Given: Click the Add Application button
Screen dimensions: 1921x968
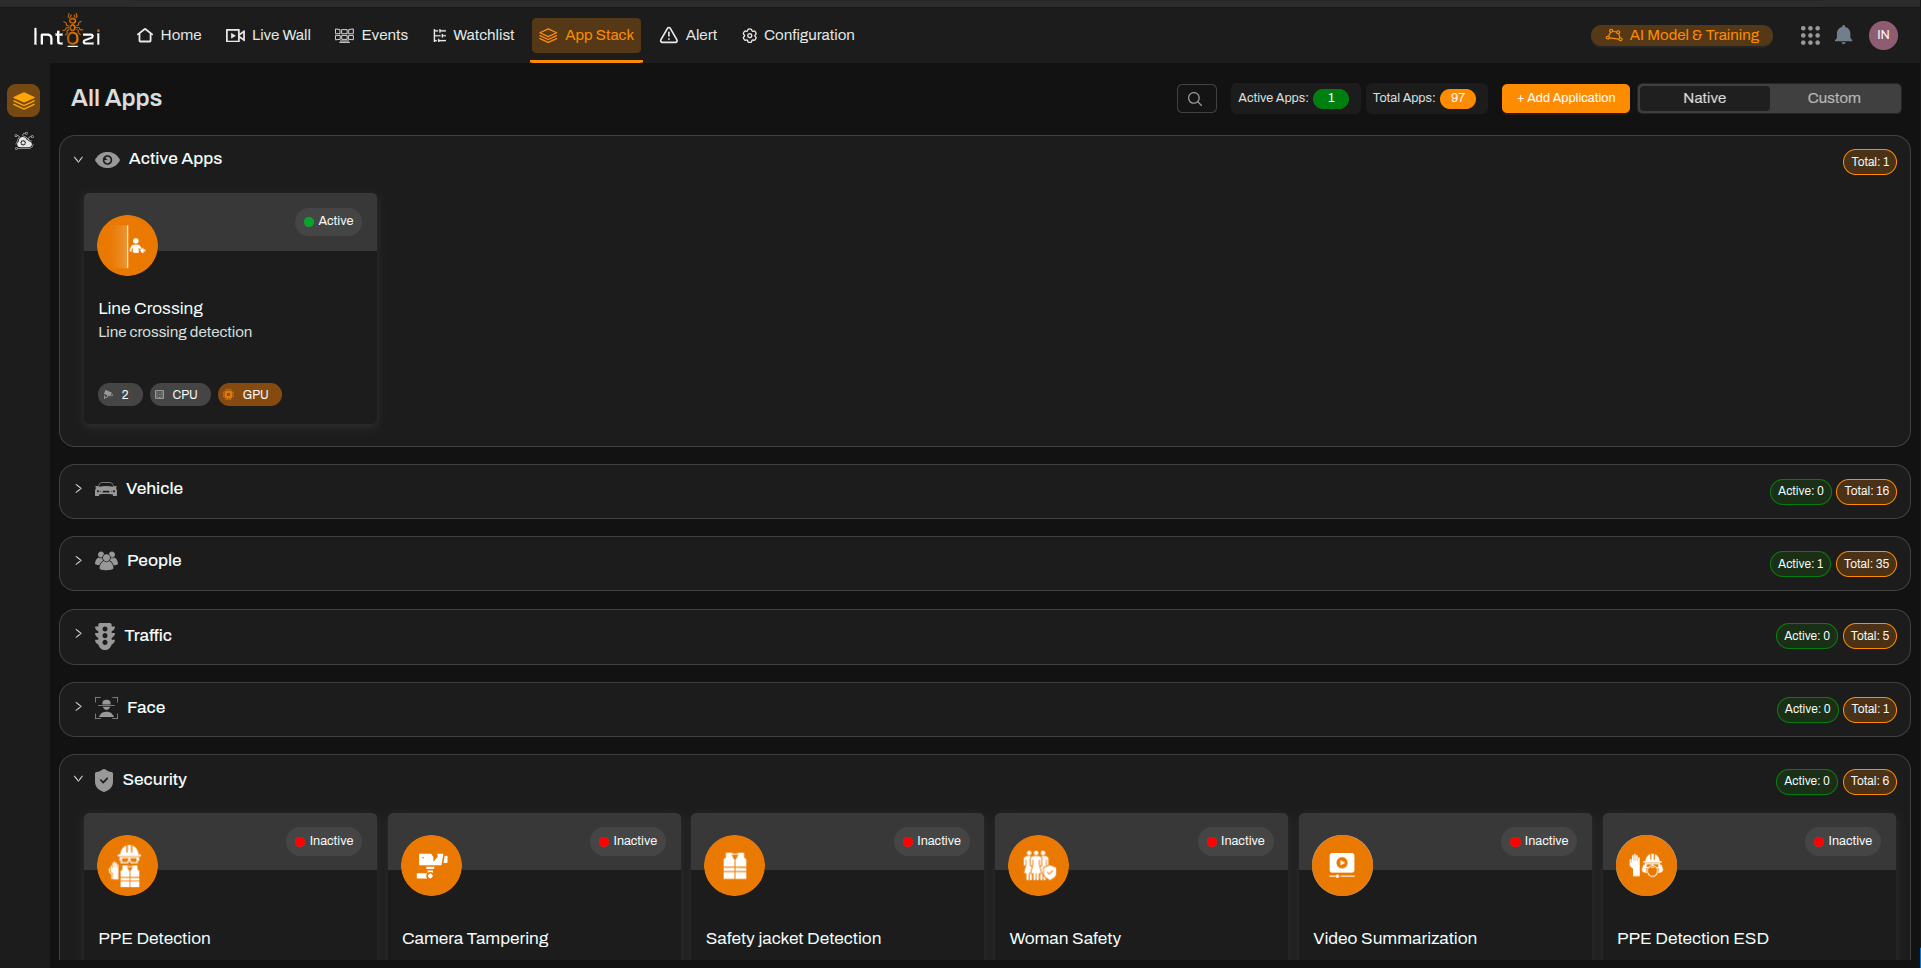Looking at the screenshot, I should pyautogui.click(x=1565, y=98).
